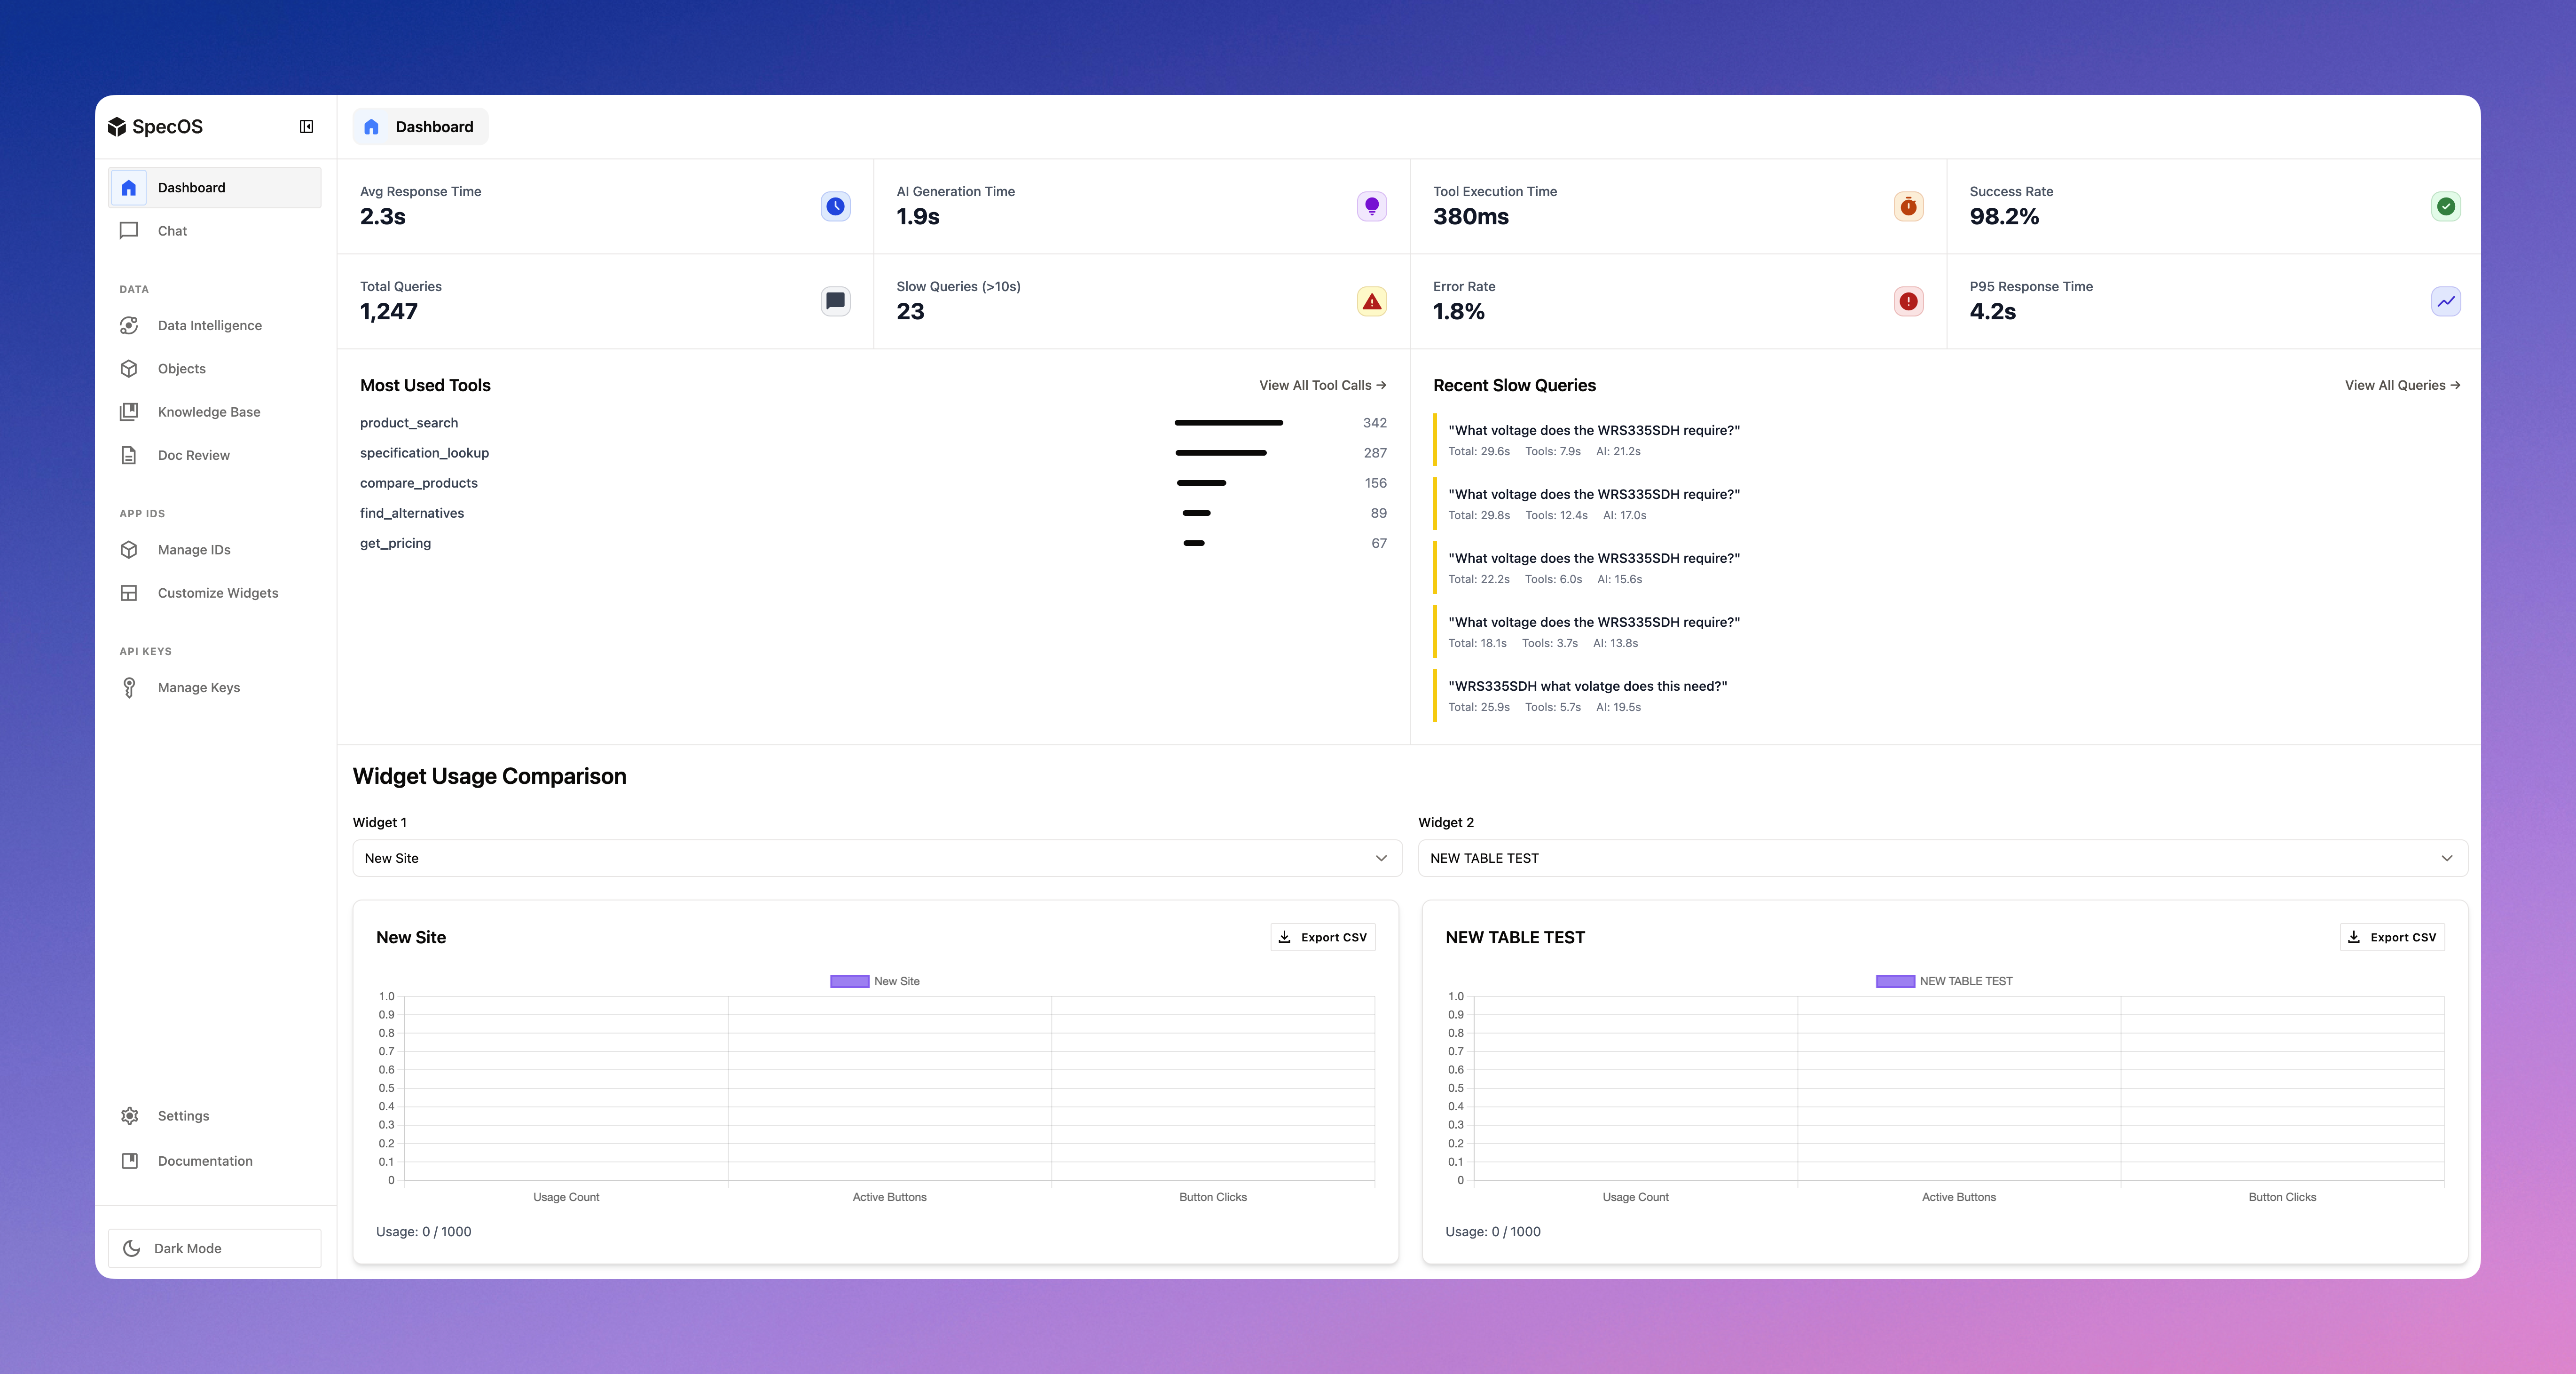Go to Settings in sidebar

point(183,1116)
